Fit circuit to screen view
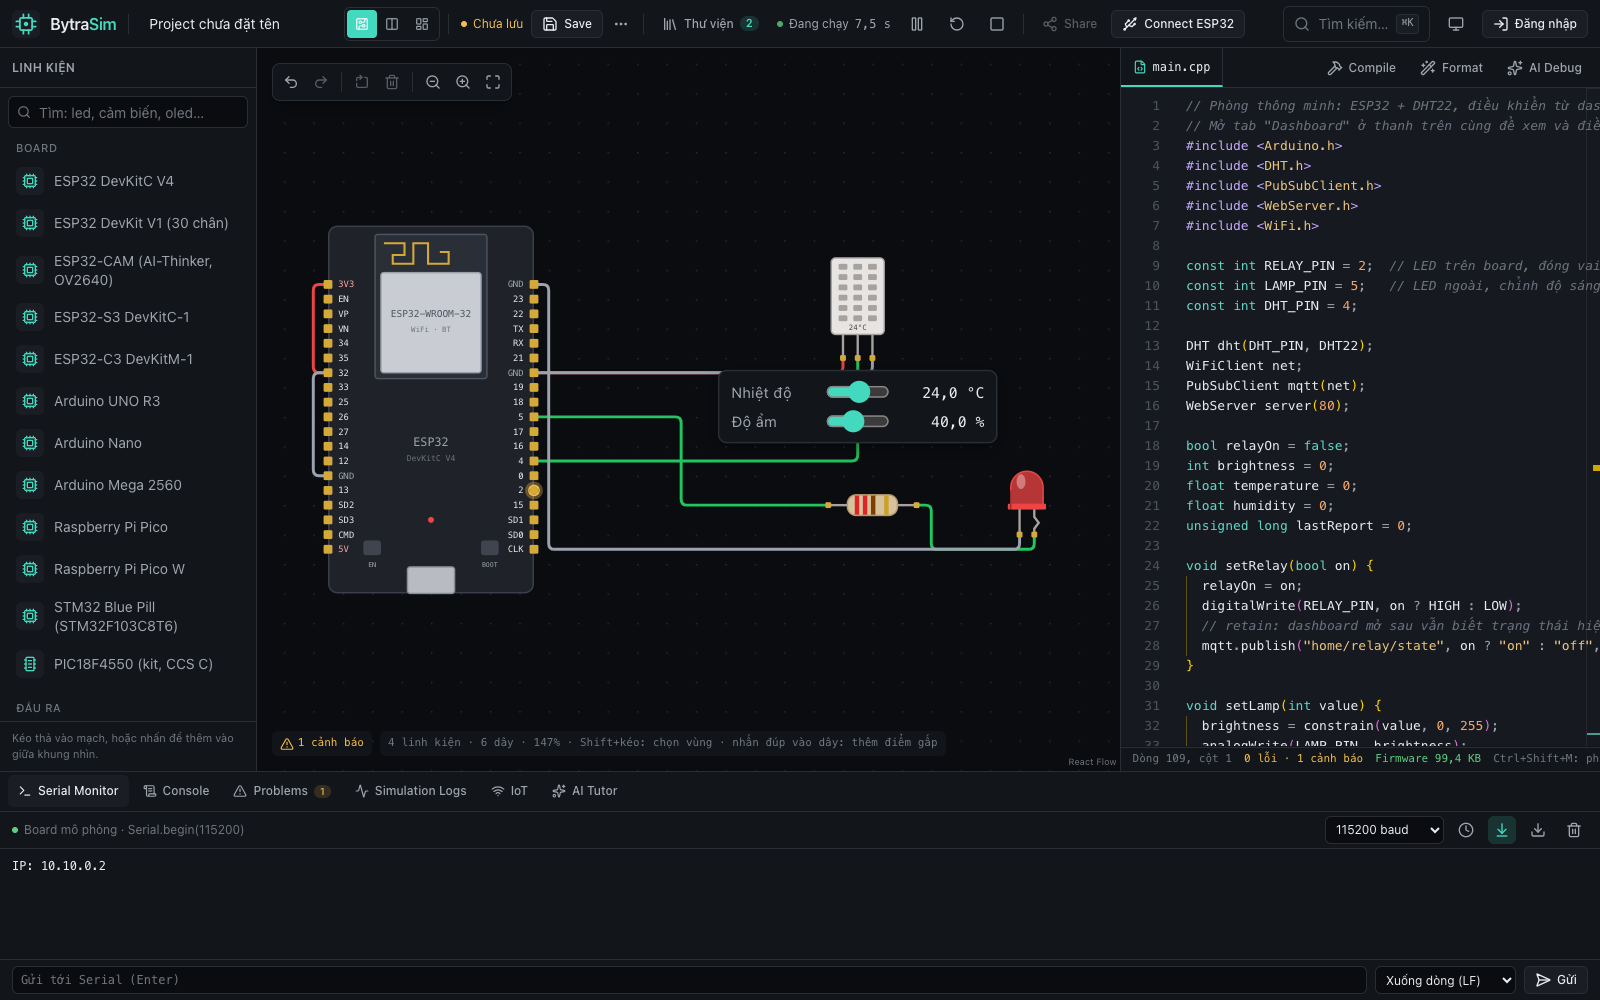1600x1000 pixels. coord(493,82)
